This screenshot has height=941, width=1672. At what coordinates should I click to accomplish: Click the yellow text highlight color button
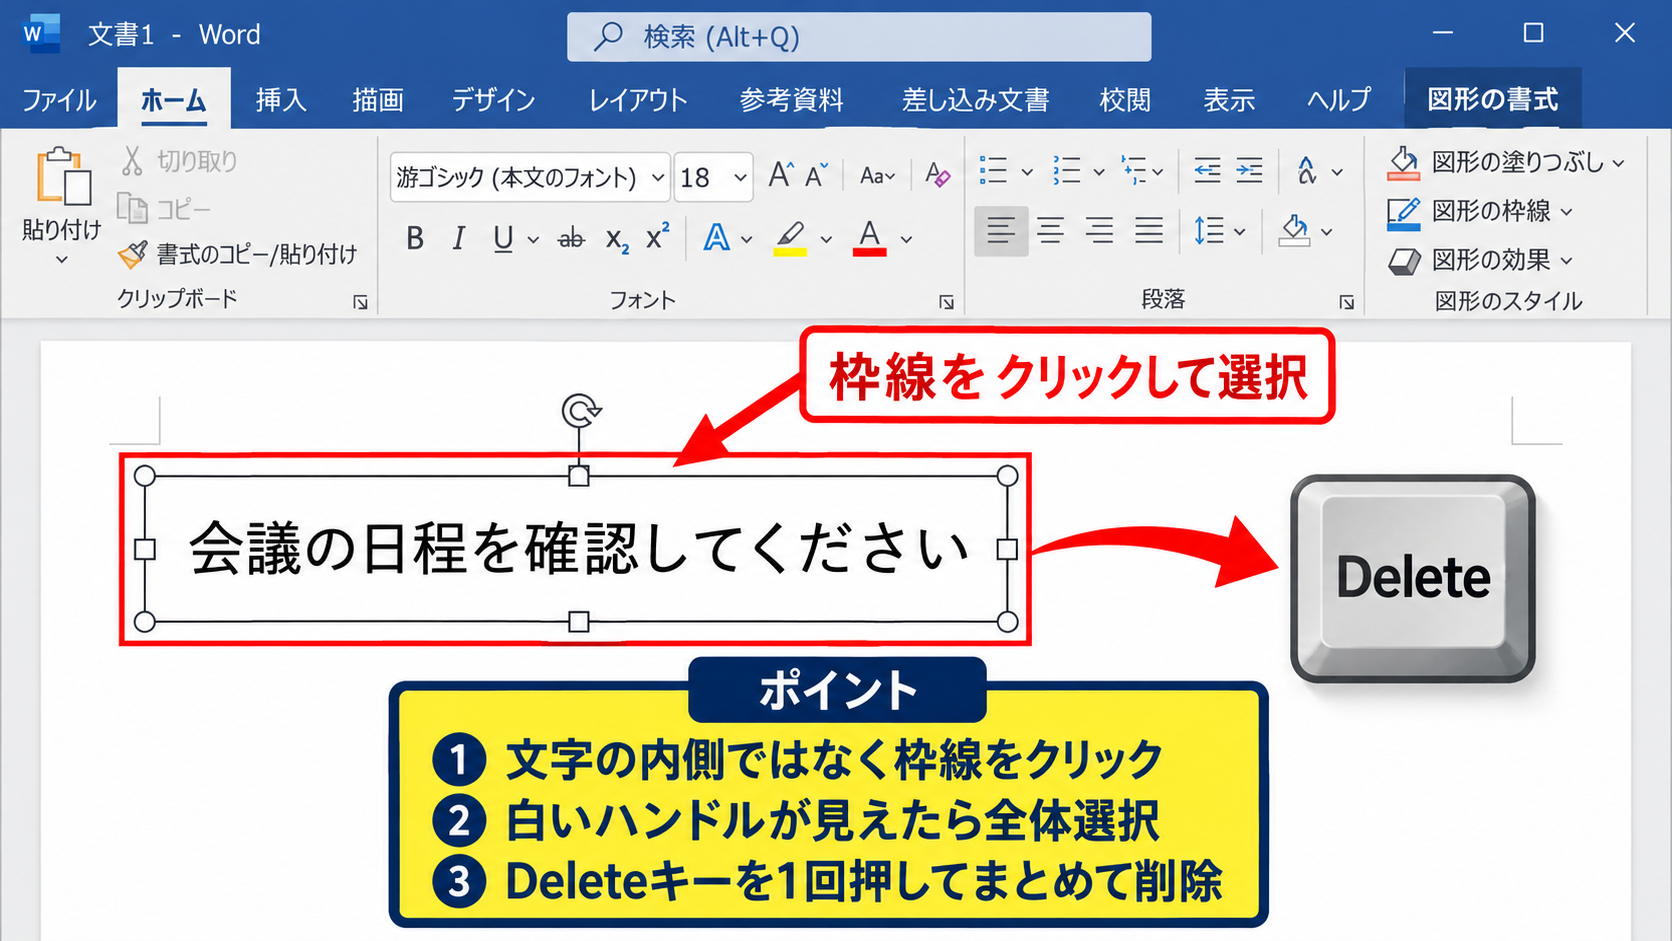point(790,238)
